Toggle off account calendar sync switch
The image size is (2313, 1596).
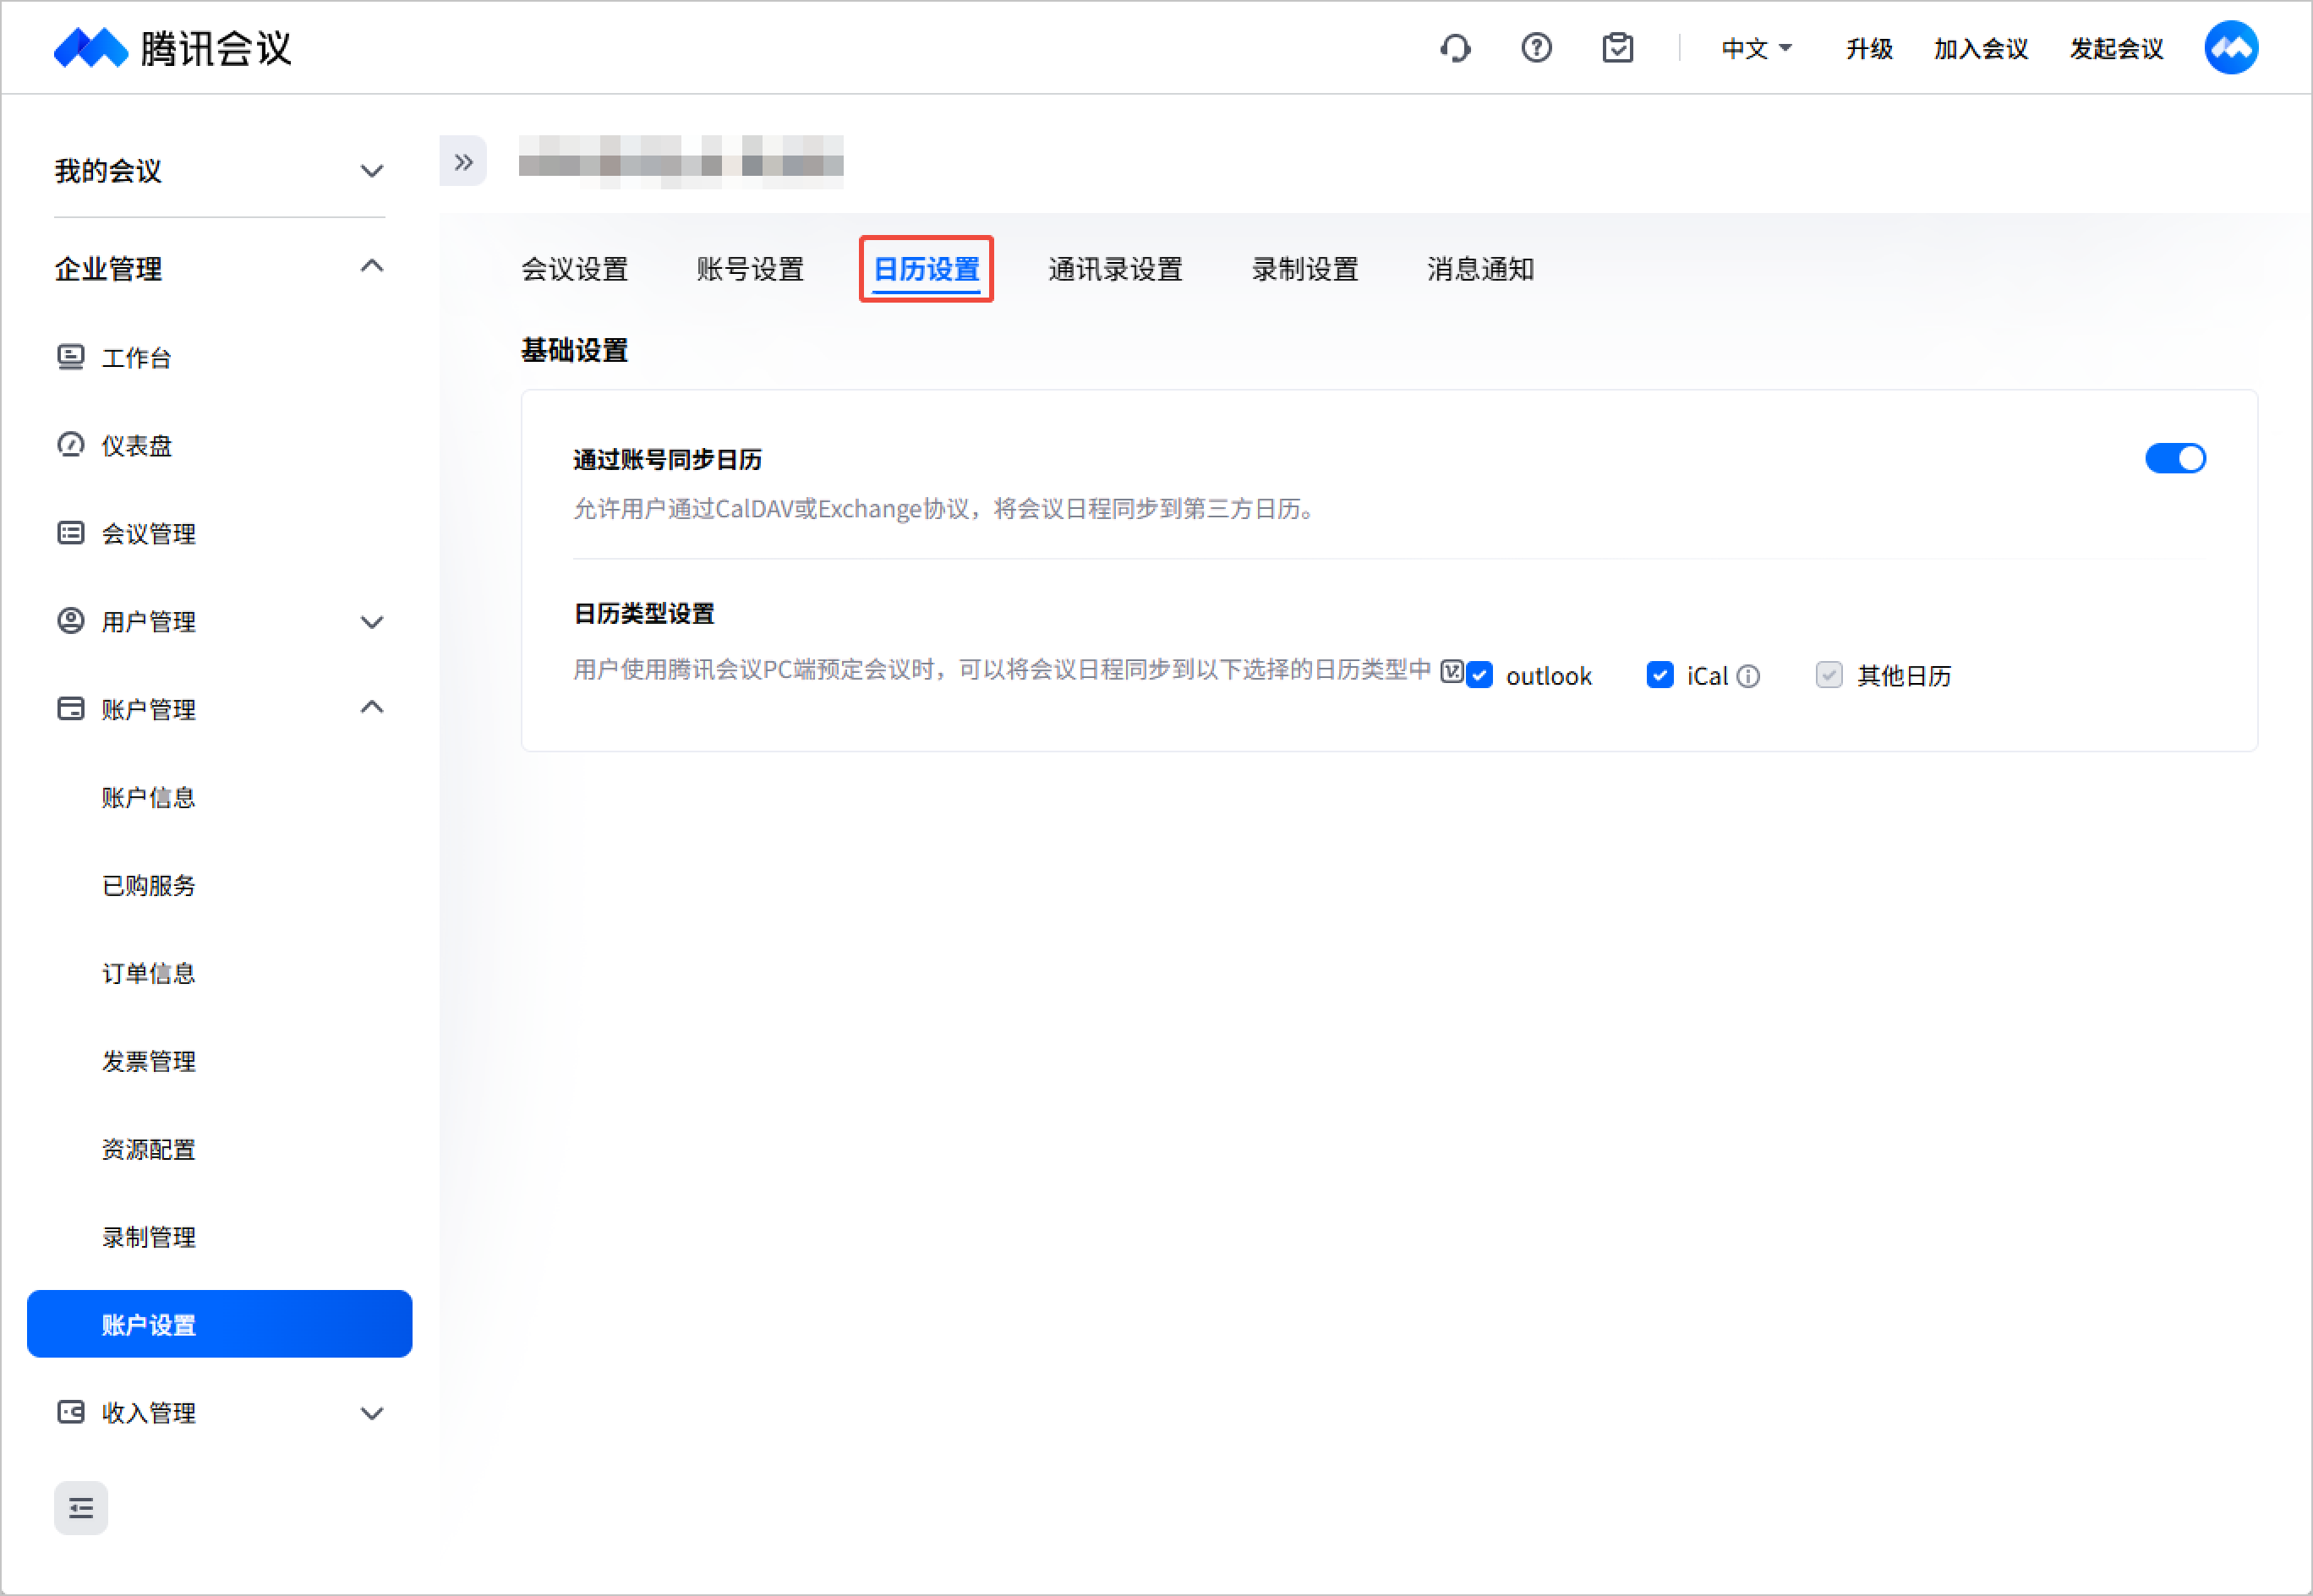[x=2175, y=459]
